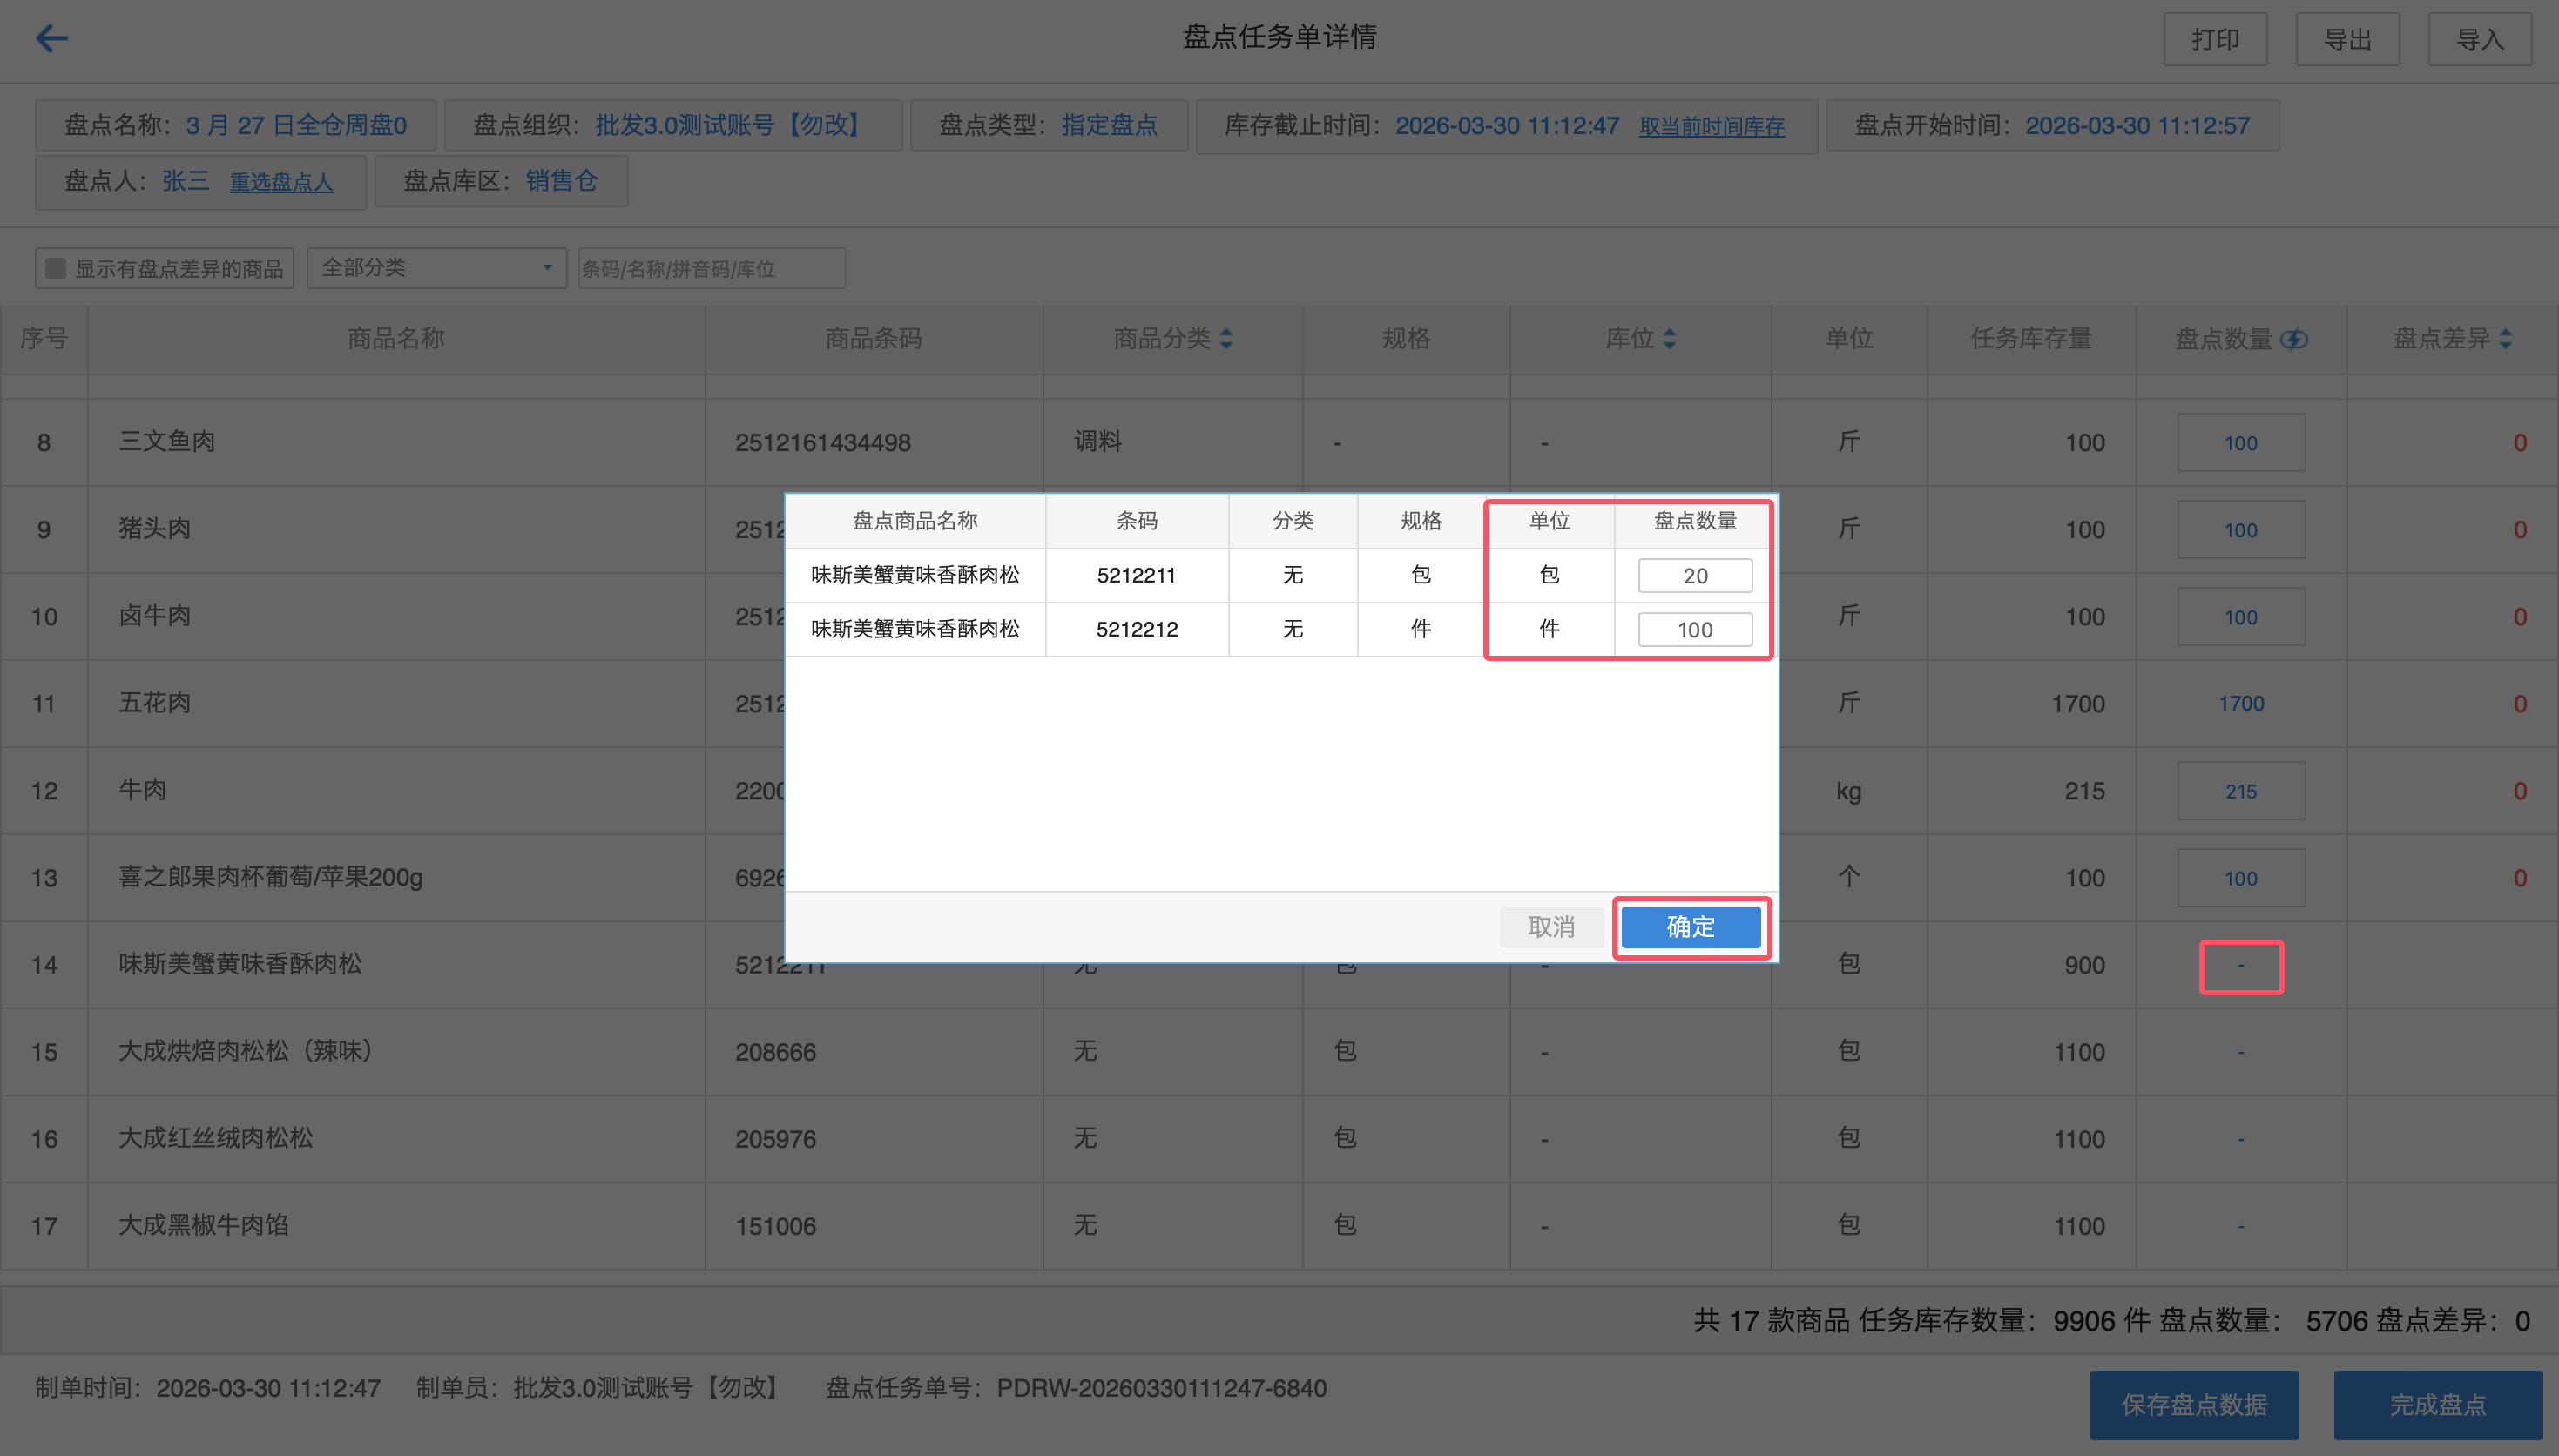This screenshot has width=2559, height=1456.
Task: Click 盘点数量 cell for 三文鱼肉 row
Action: 2240,443
